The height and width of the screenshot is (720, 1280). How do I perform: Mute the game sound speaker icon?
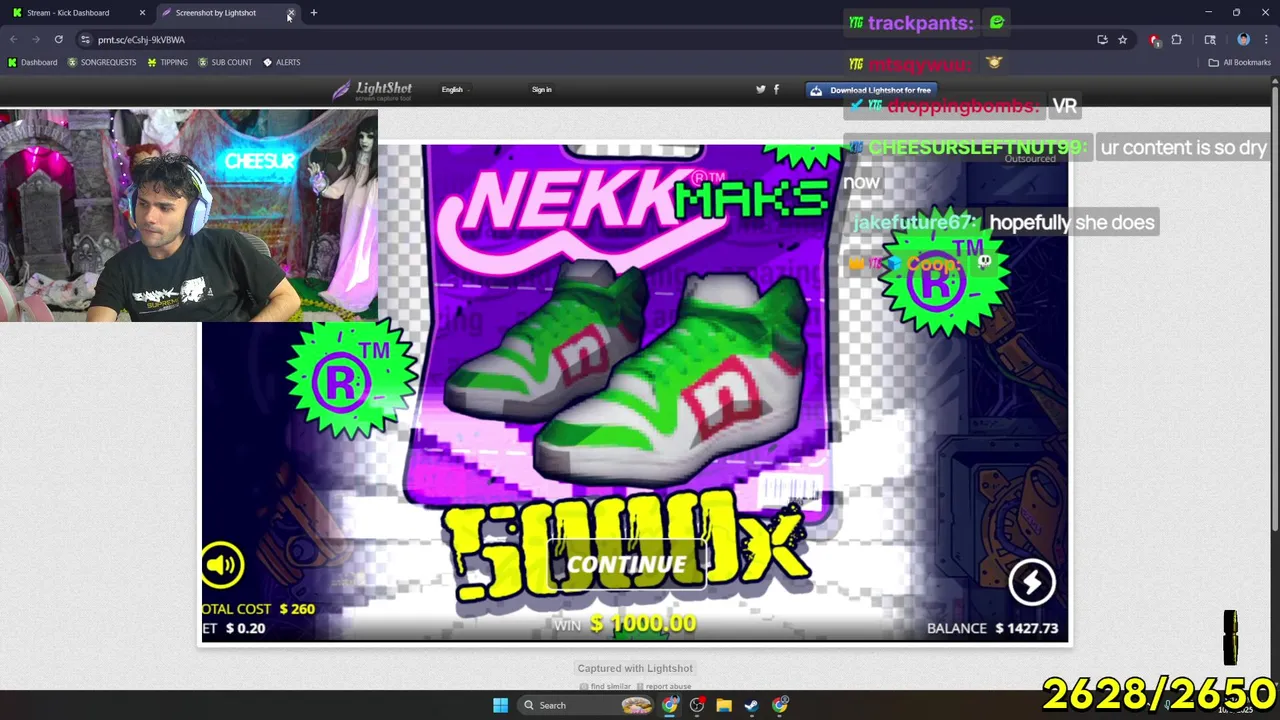coord(222,565)
